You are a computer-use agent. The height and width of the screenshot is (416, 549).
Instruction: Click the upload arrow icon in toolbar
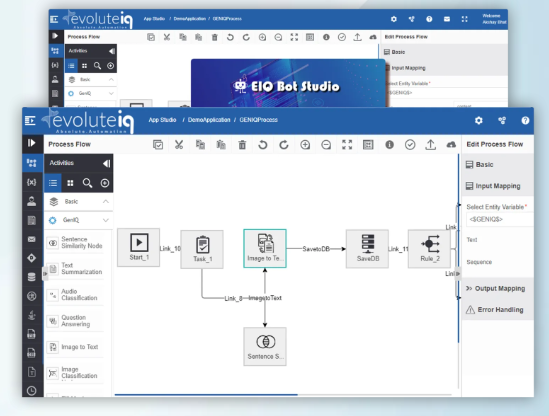431,144
